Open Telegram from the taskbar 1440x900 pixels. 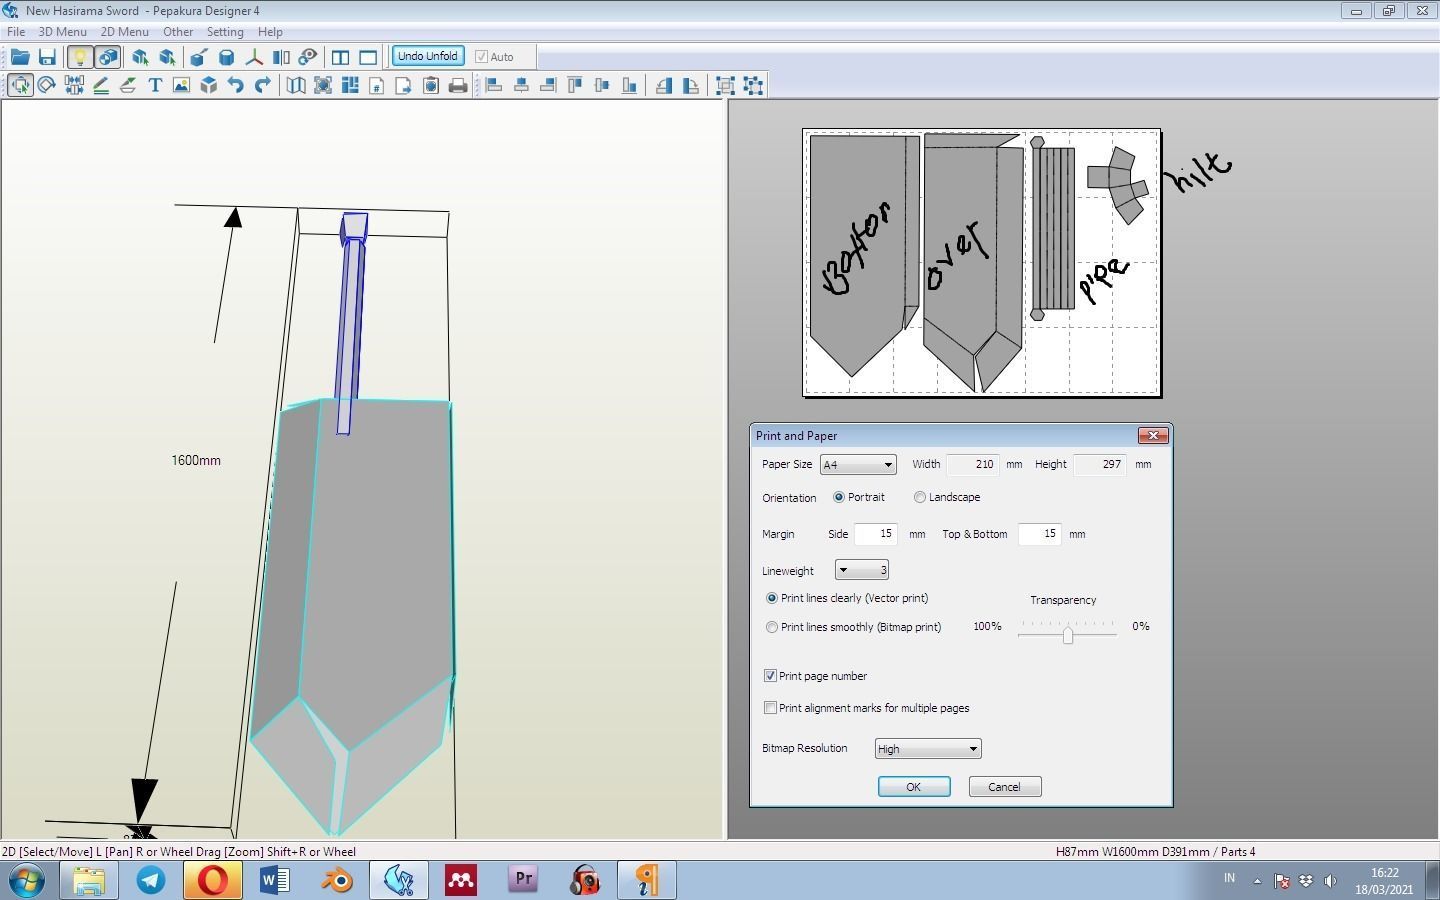point(151,881)
